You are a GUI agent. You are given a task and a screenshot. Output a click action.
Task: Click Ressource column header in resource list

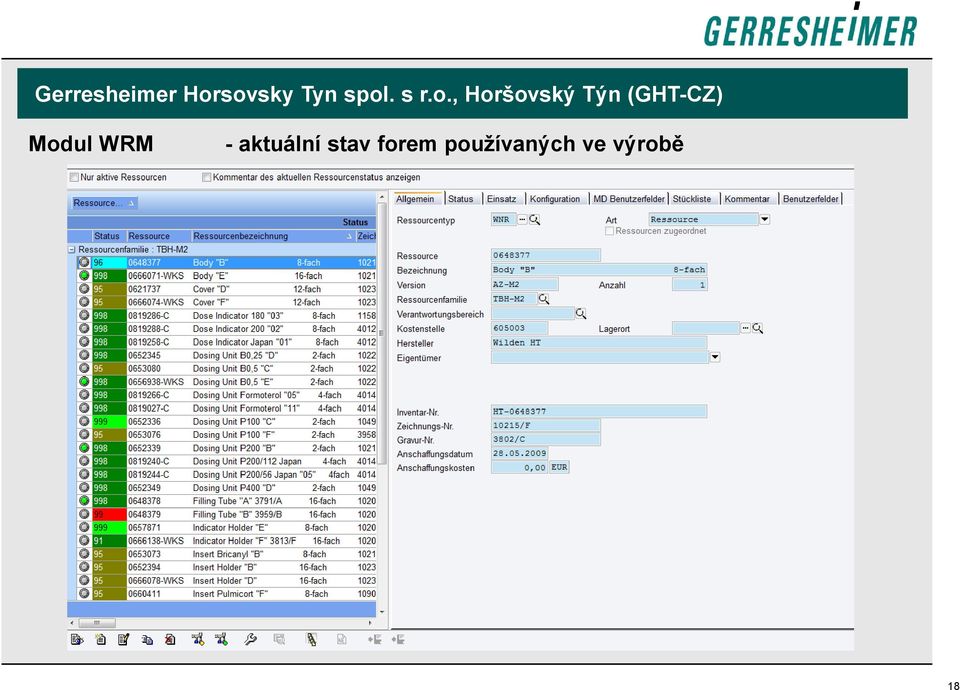[158, 236]
